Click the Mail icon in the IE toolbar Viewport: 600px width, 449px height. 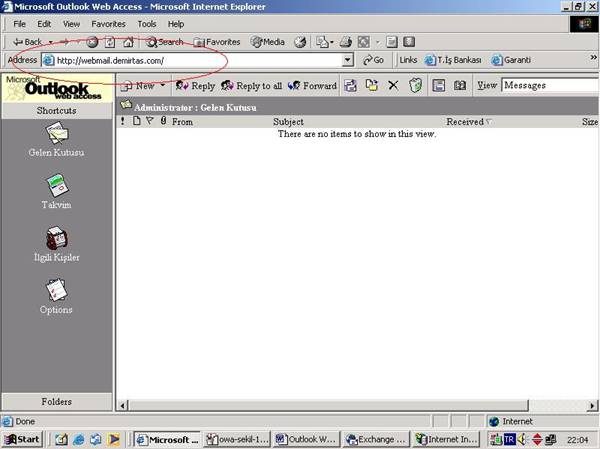(322, 42)
